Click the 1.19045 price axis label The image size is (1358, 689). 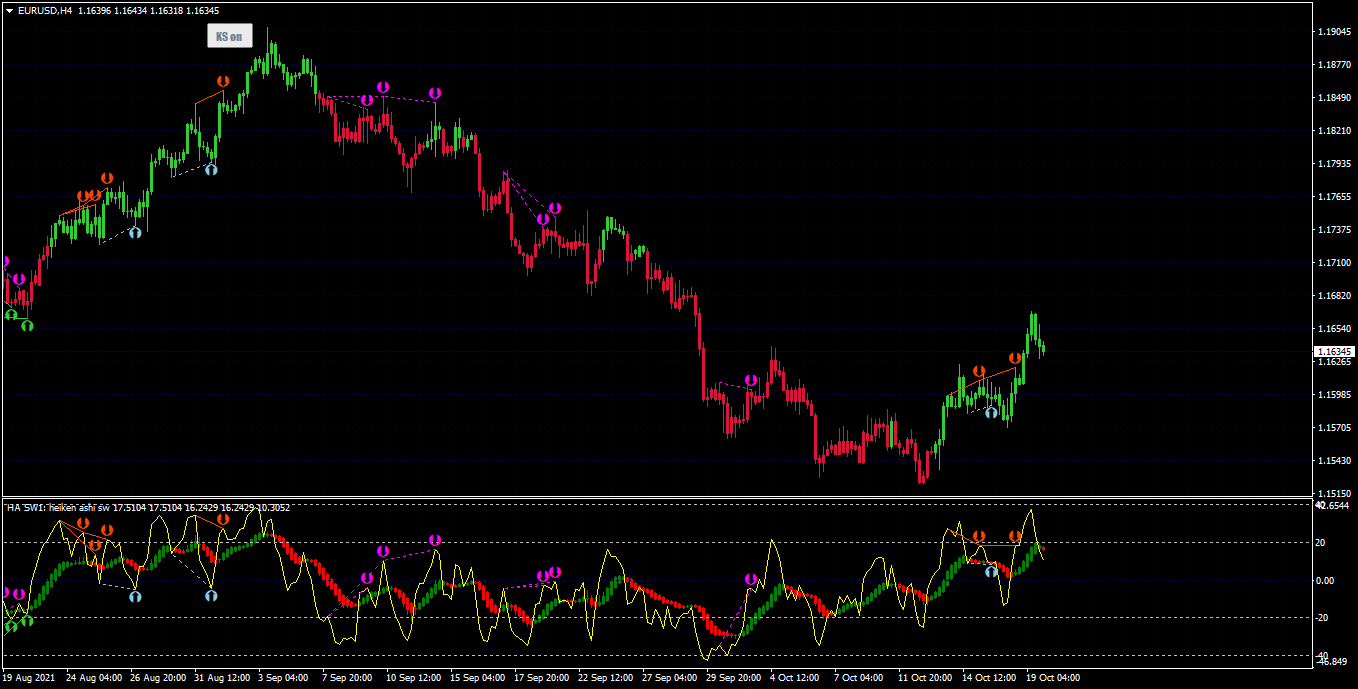[x=1333, y=32]
